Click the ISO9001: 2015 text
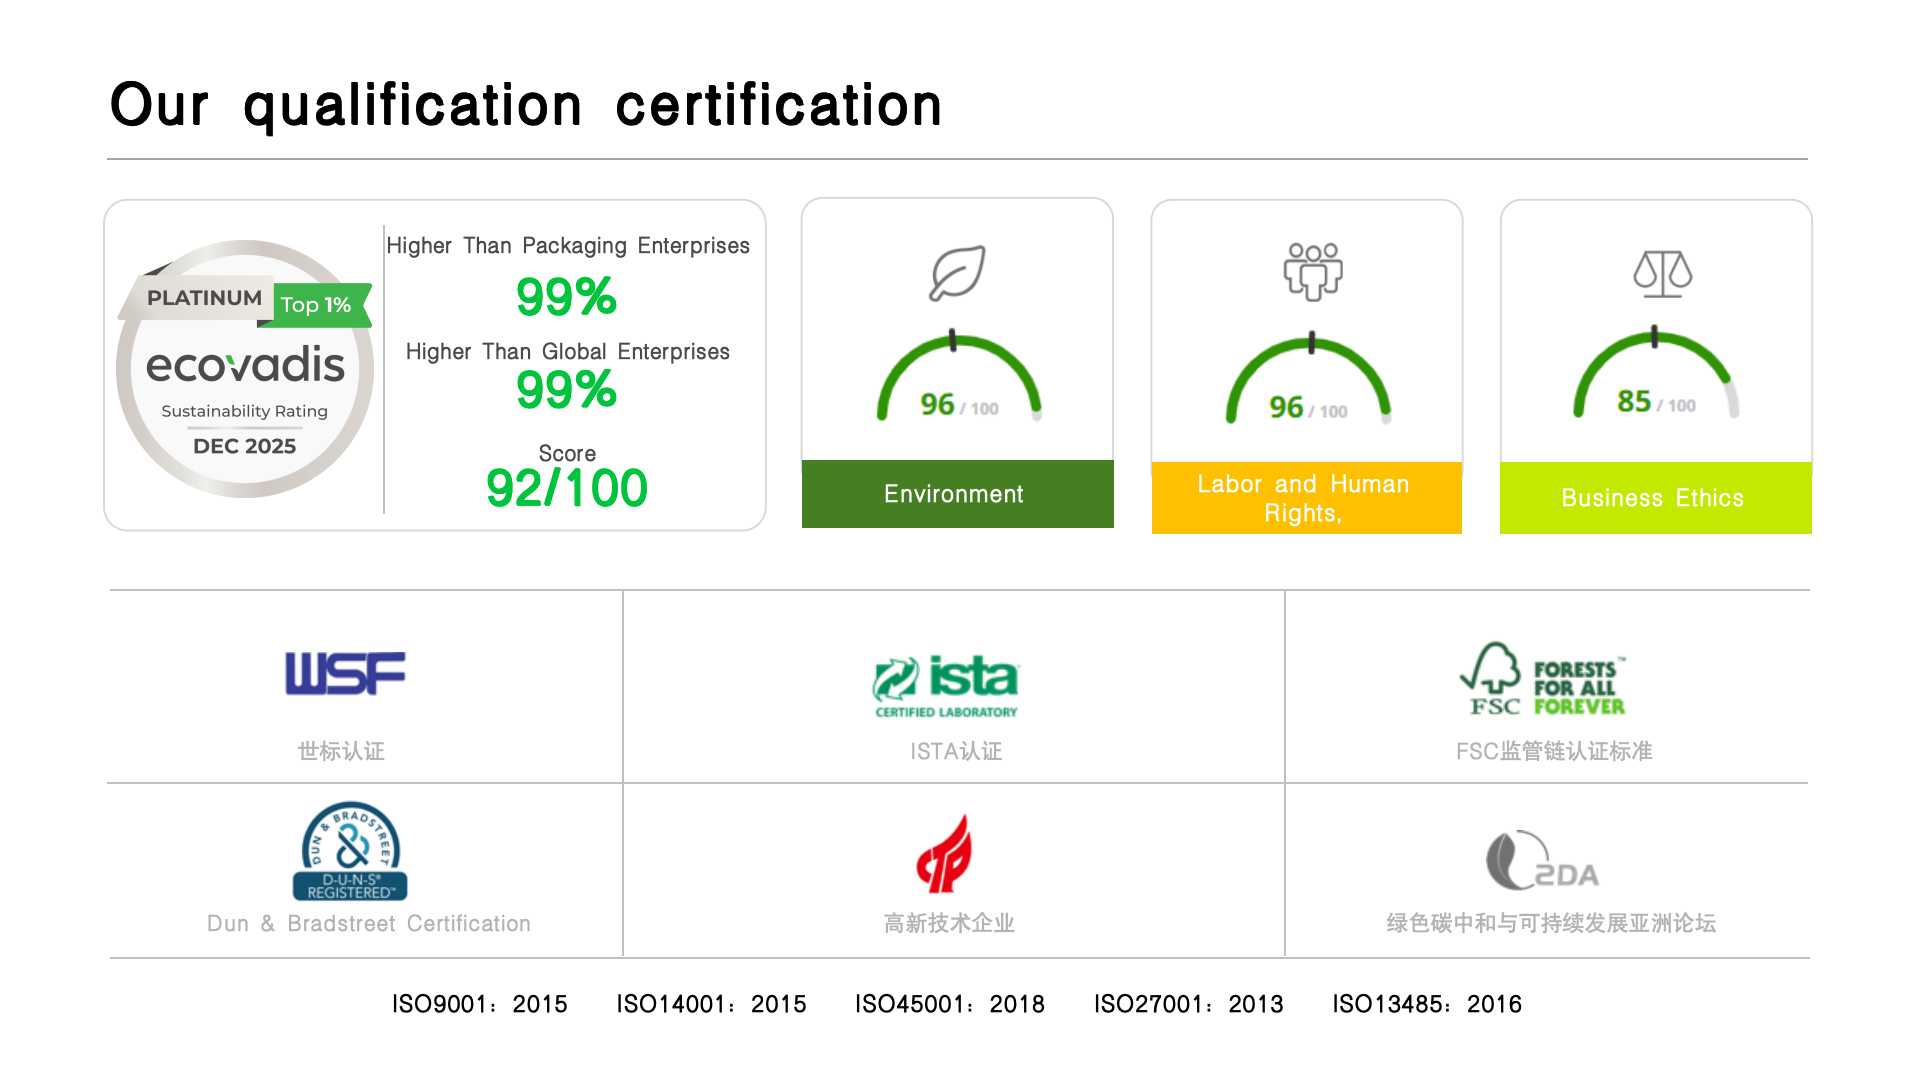1920x1080 pixels. 479,1004
